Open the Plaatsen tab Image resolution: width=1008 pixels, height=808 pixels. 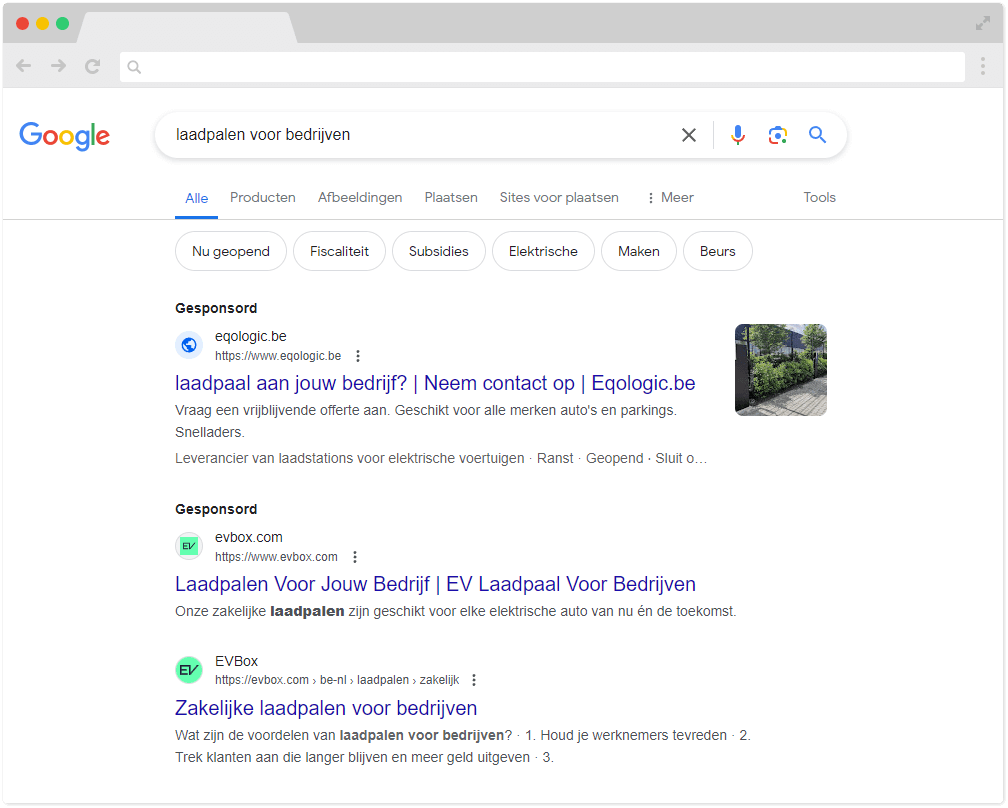451,197
